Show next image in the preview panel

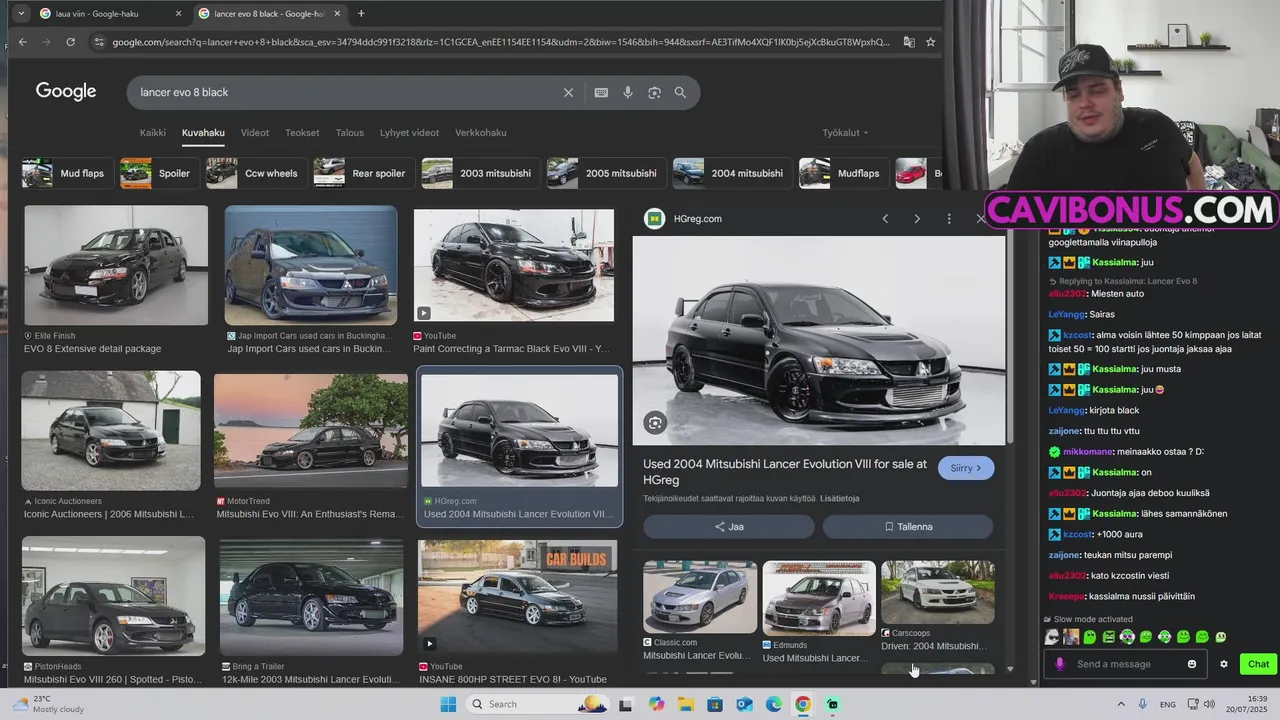917,219
